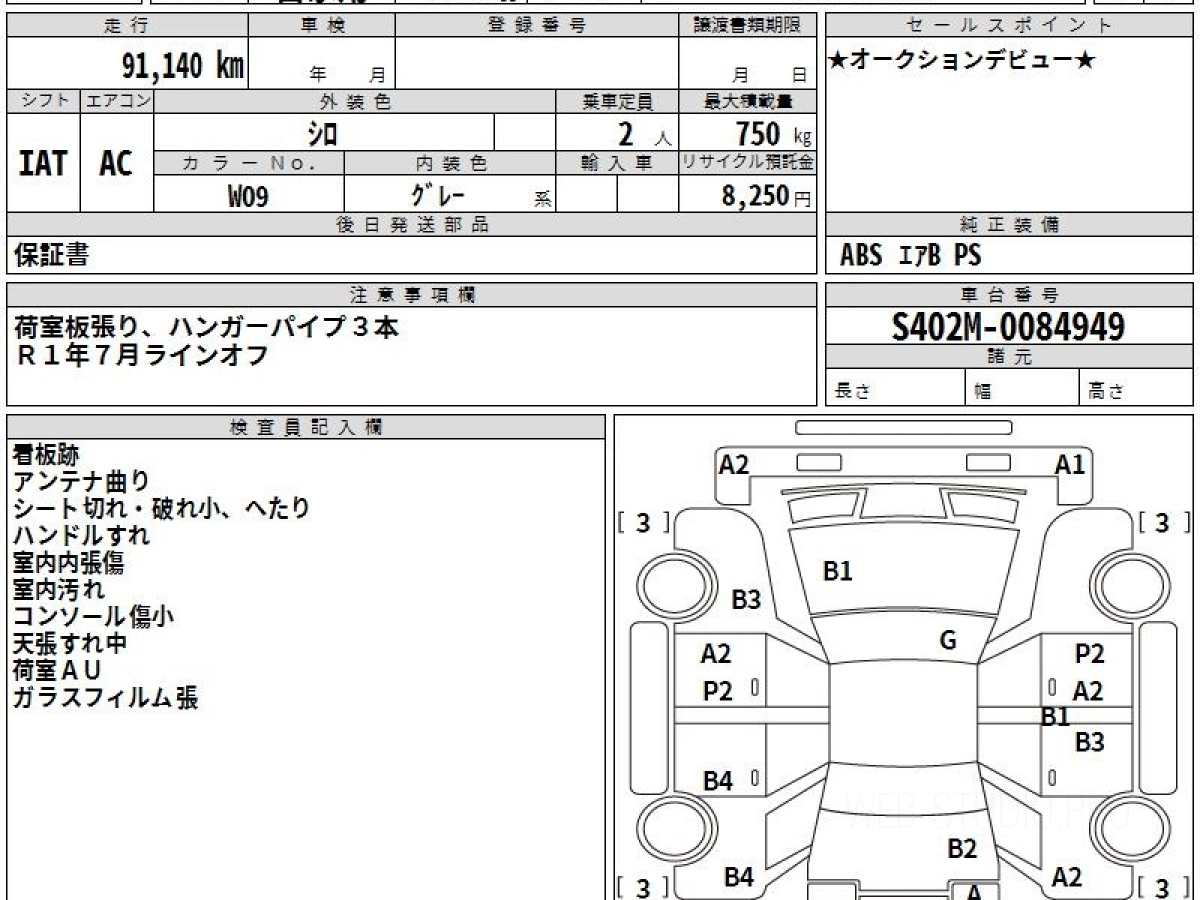The height and width of the screenshot is (900, 1200).
Task: Click the カラーNo. header
Action: pos(249,163)
